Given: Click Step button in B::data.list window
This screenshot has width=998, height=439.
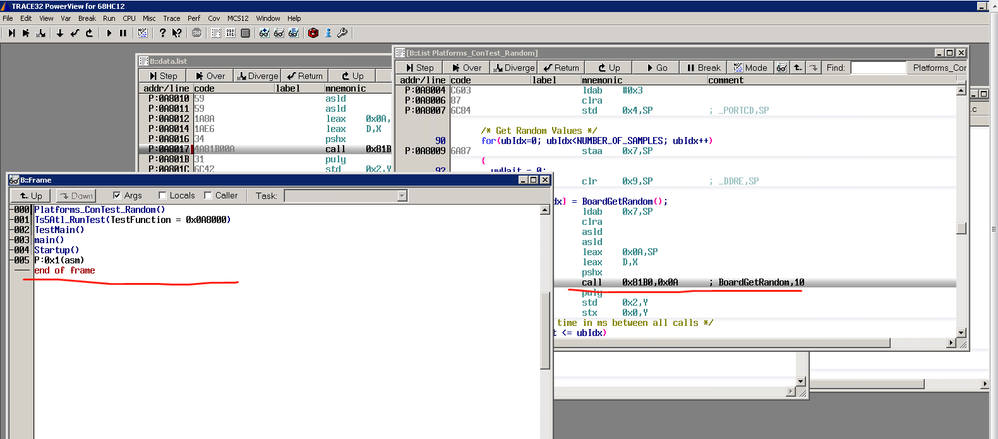Looking at the screenshot, I should [163, 76].
